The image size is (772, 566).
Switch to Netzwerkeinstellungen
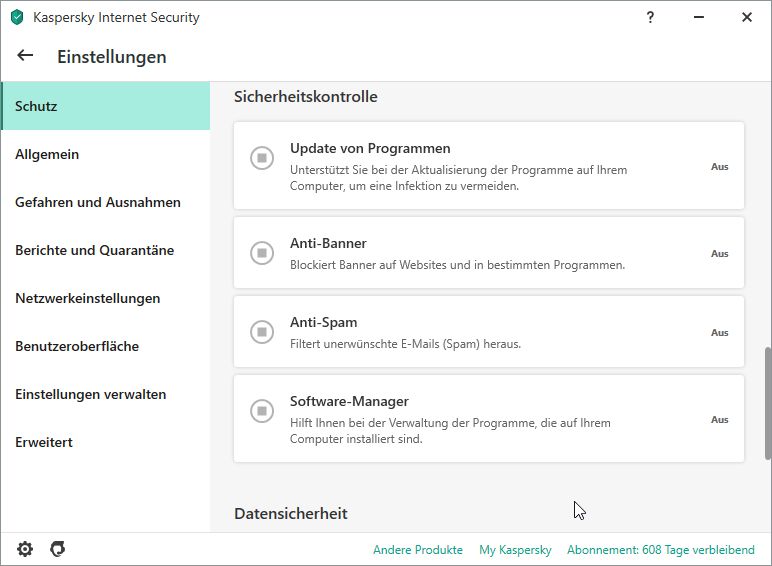click(88, 298)
